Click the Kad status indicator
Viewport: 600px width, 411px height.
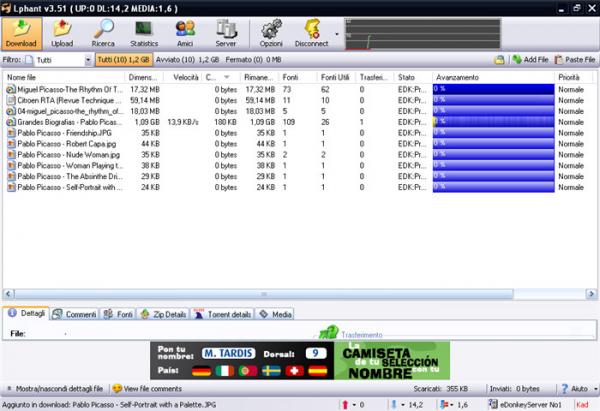pos(582,404)
